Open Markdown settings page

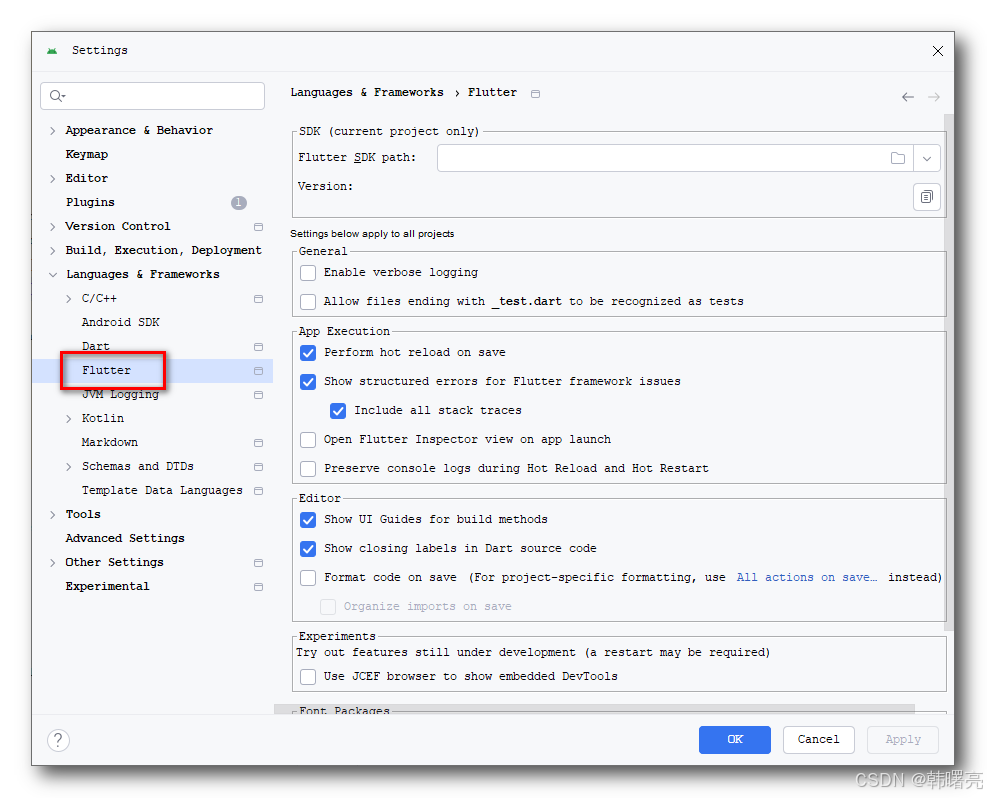pos(110,442)
